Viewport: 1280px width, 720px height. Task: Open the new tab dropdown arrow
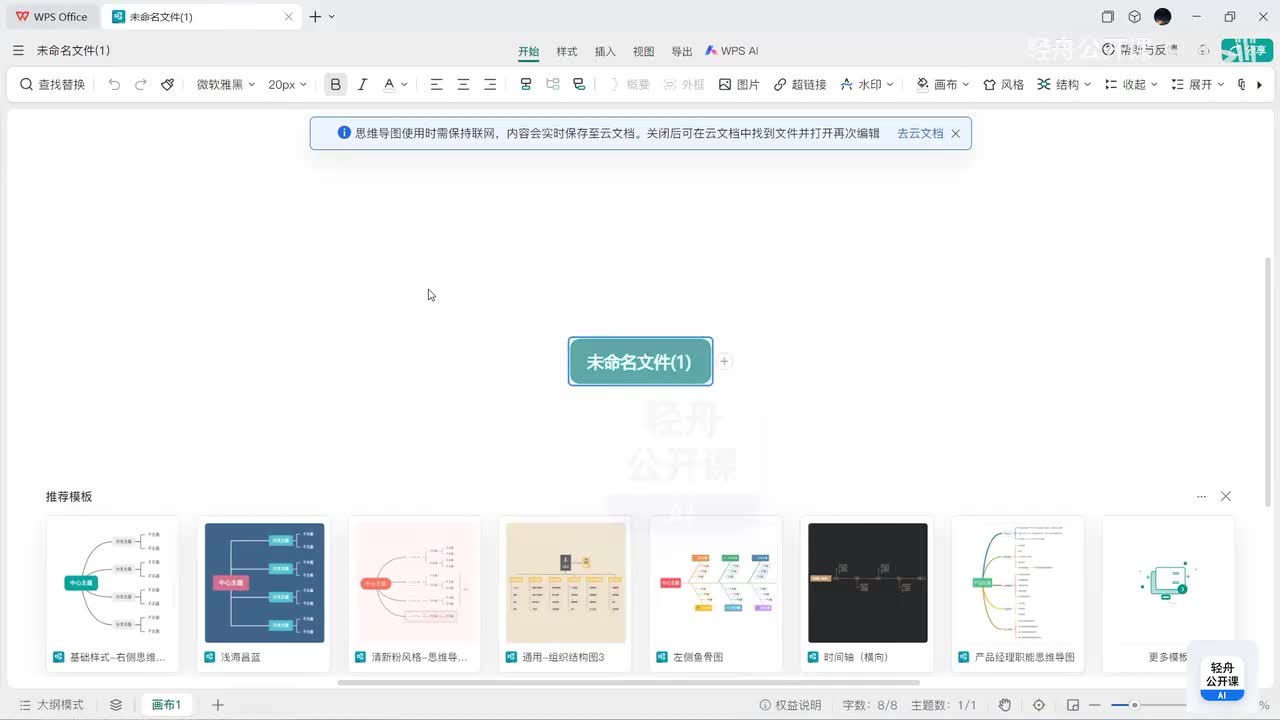click(x=332, y=17)
